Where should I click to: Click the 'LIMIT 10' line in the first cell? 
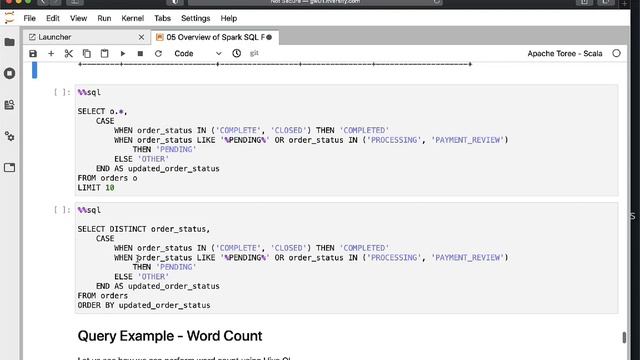pyautogui.click(x=96, y=188)
